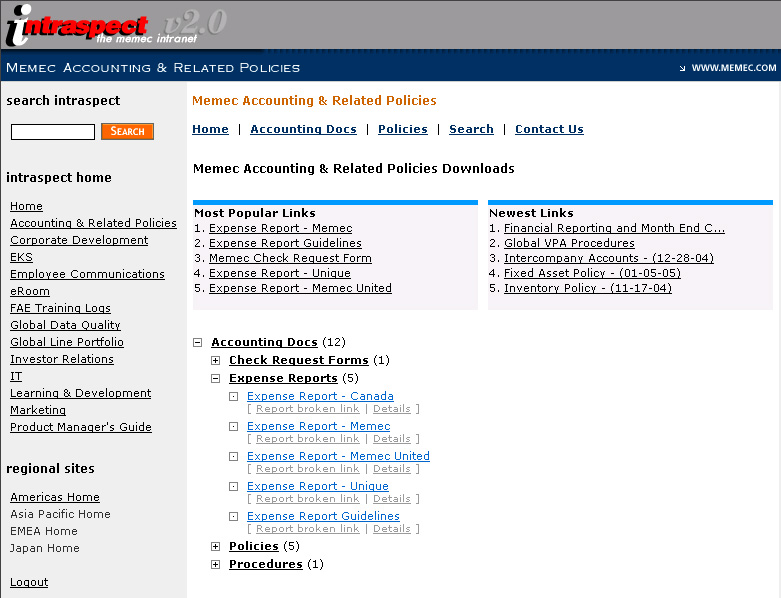Open the Accounting Docs tree heading link
Viewport: 781px width, 598px height.
[264, 343]
